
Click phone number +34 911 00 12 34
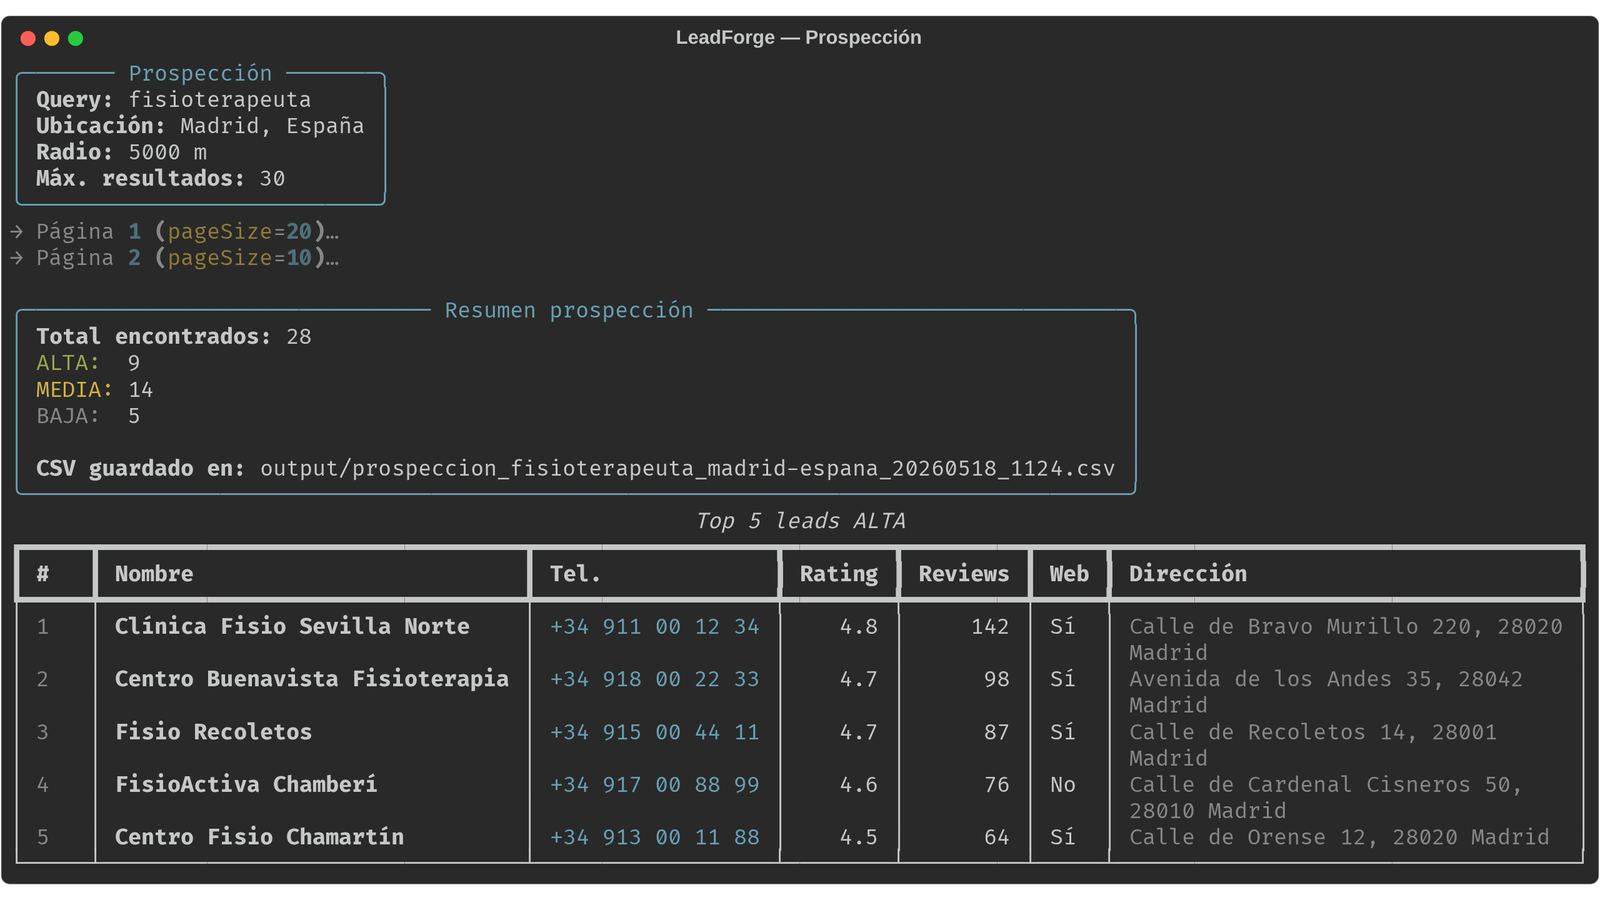coord(655,627)
